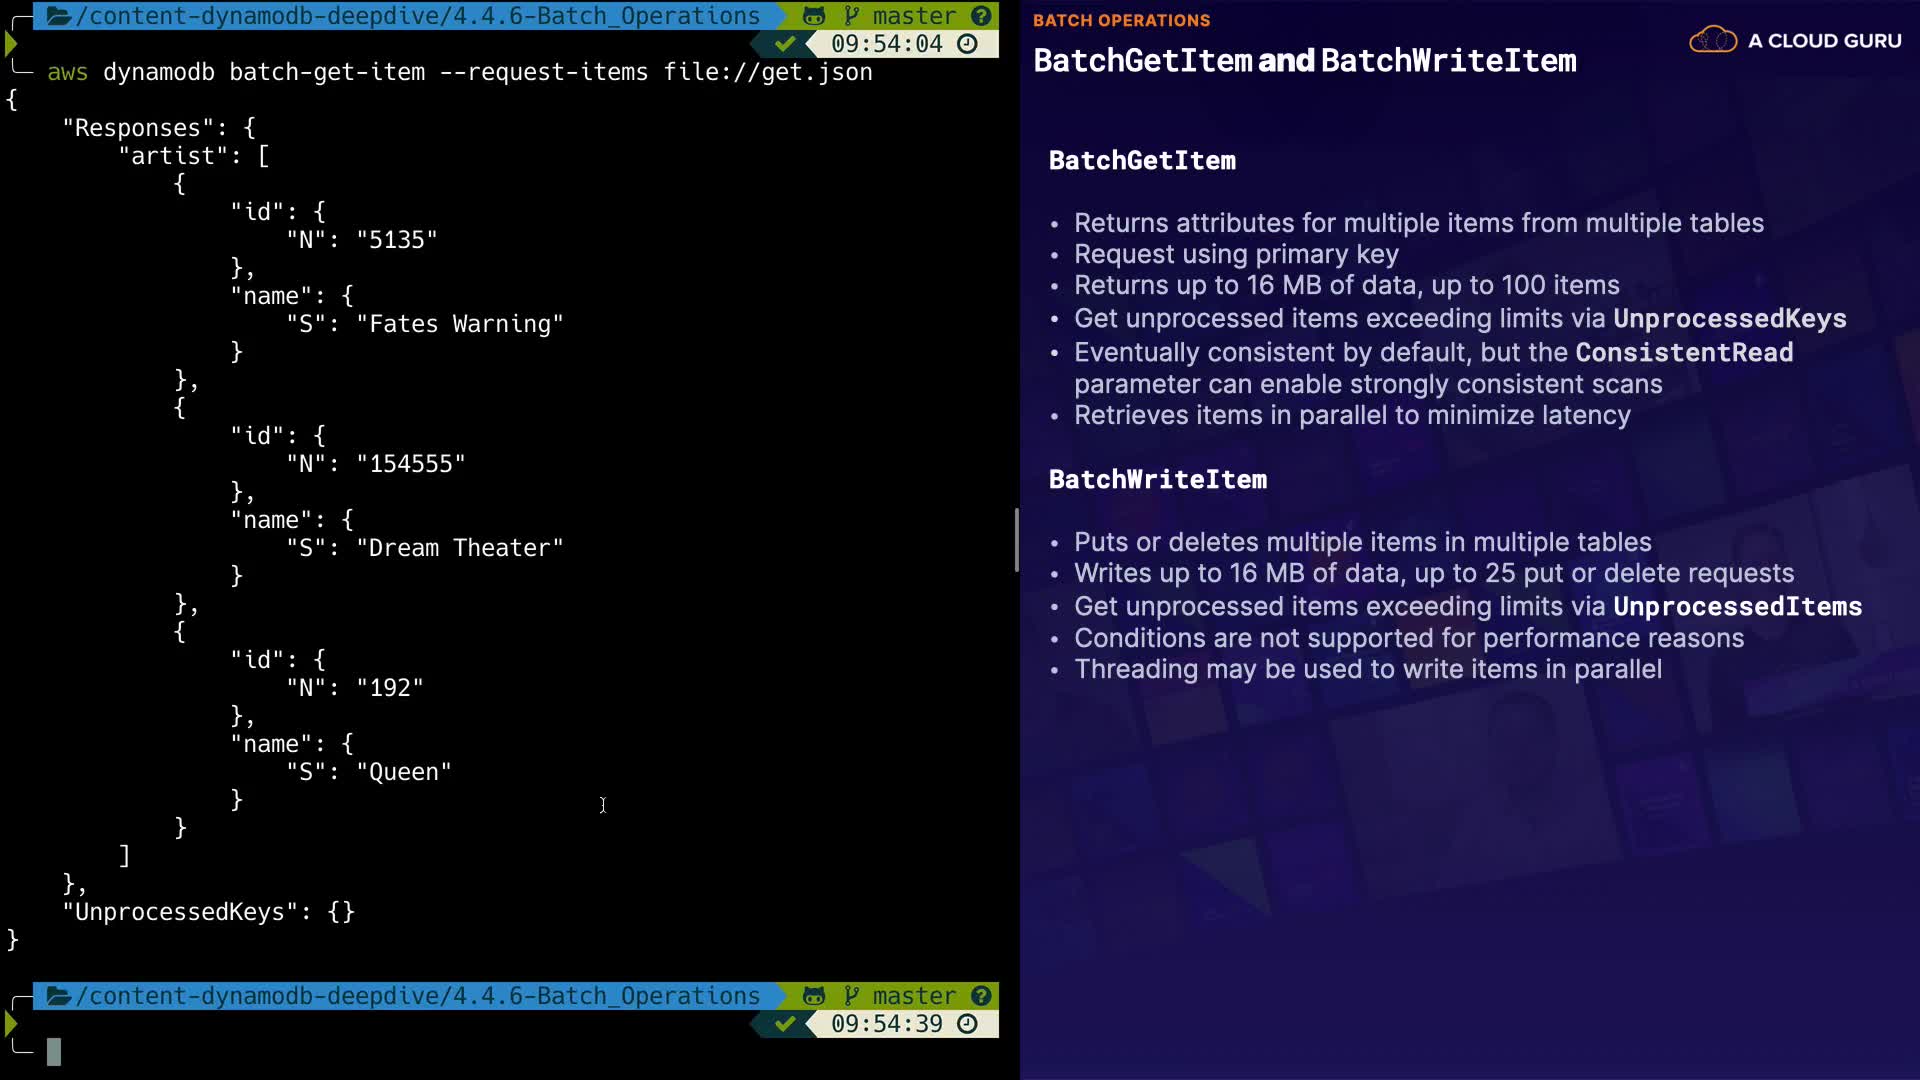This screenshot has width=1920, height=1080.
Task: Click the green checkmark beside 09:54:04
Action: (x=785, y=44)
